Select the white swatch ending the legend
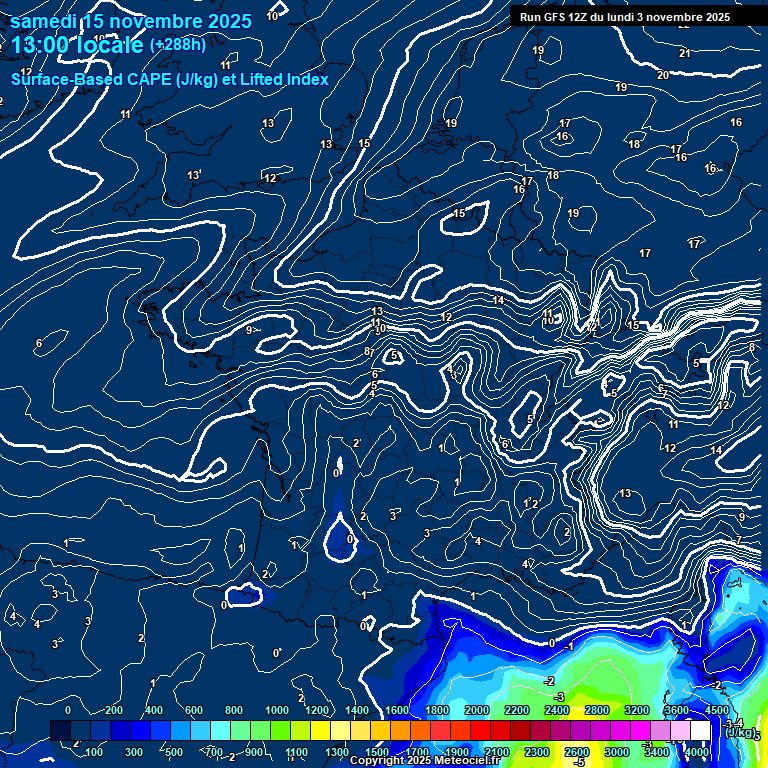 click(x=700, y=730)
